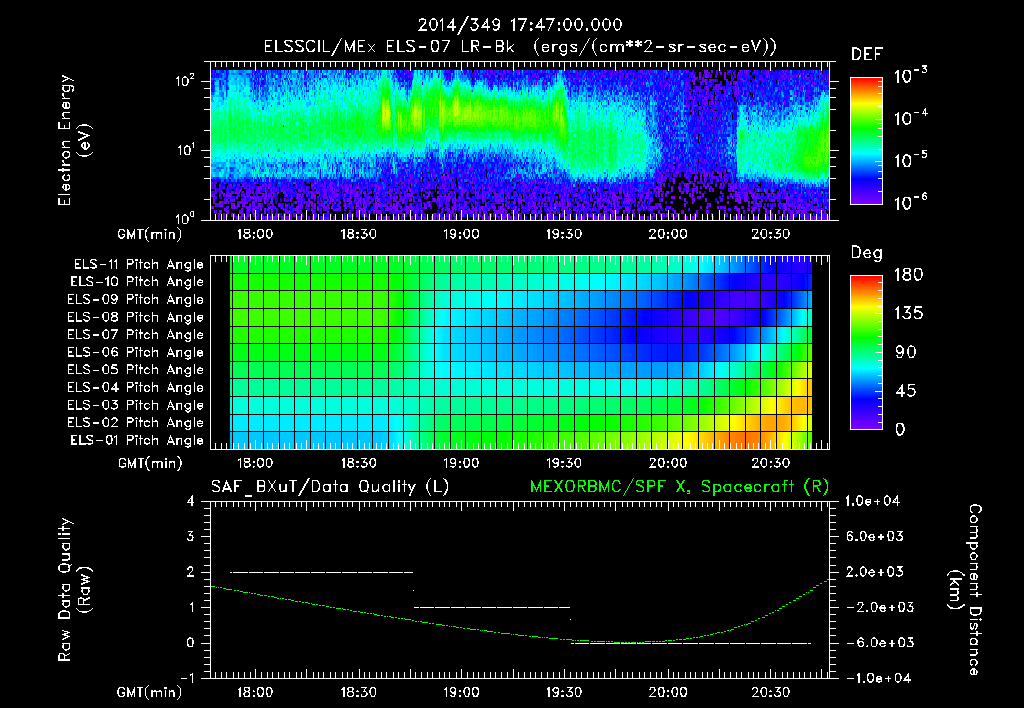This screenshot has width=1024, height=708.
Task: Select the ELS-08 Pitch Angle row label
Action: (136, 317)
